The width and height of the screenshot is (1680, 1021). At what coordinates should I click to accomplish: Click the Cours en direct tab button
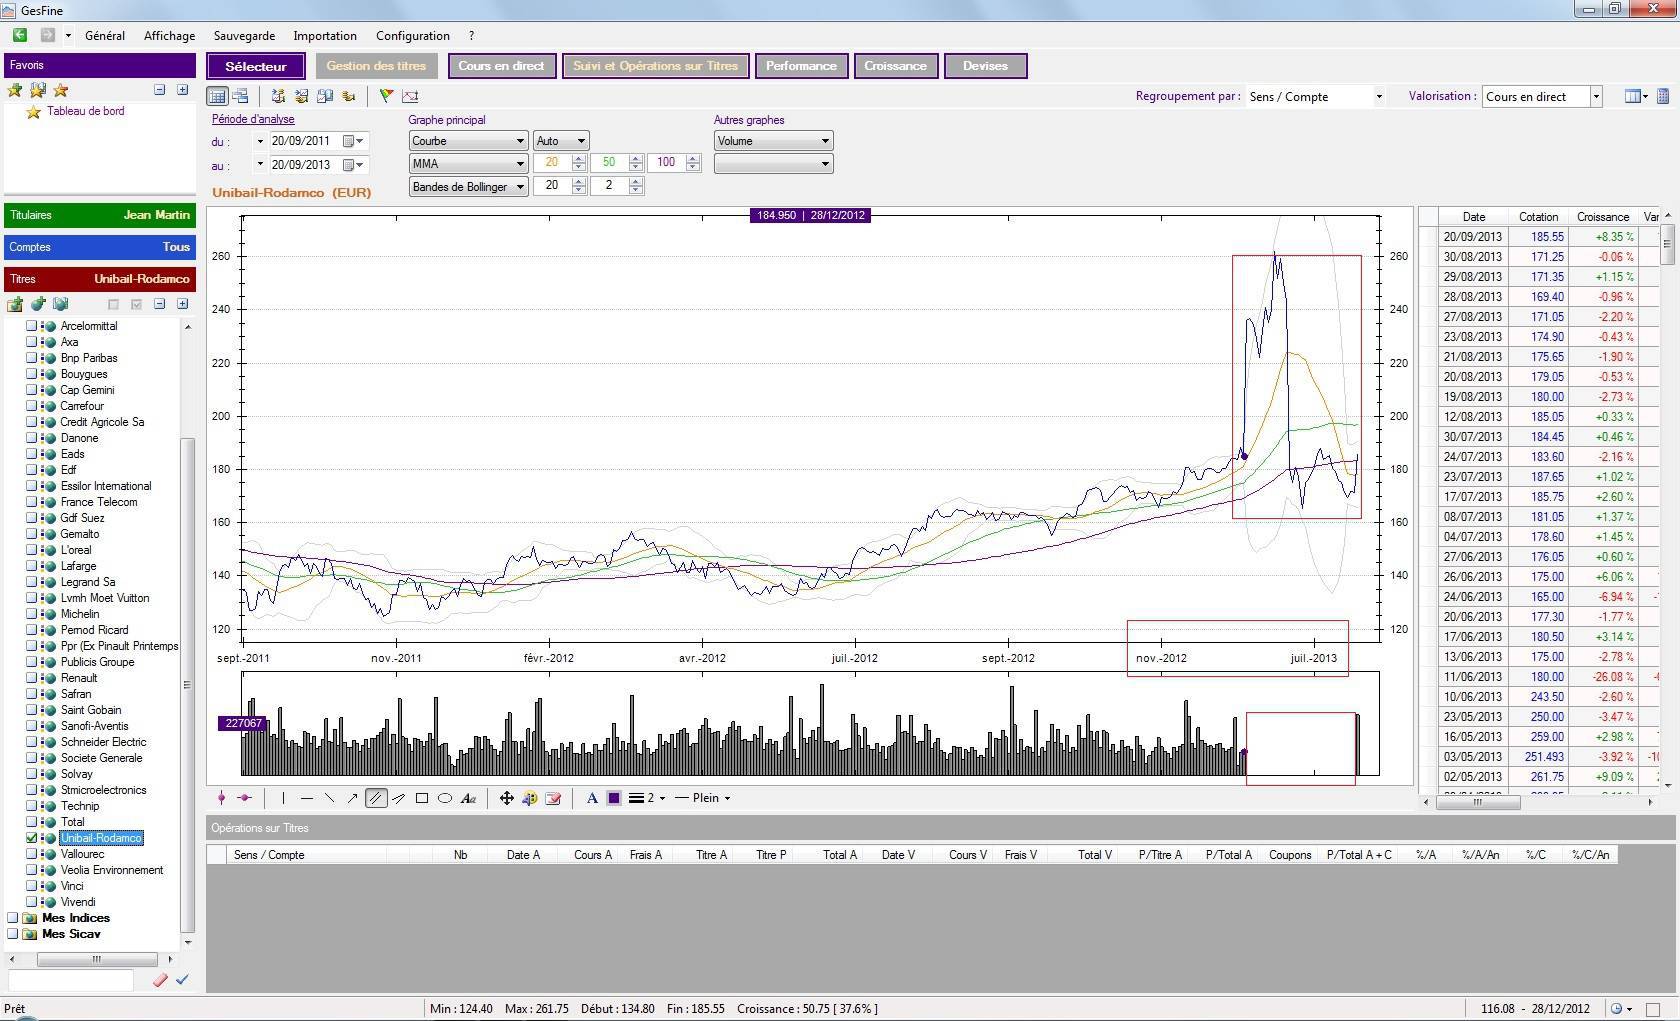point(501,66)
